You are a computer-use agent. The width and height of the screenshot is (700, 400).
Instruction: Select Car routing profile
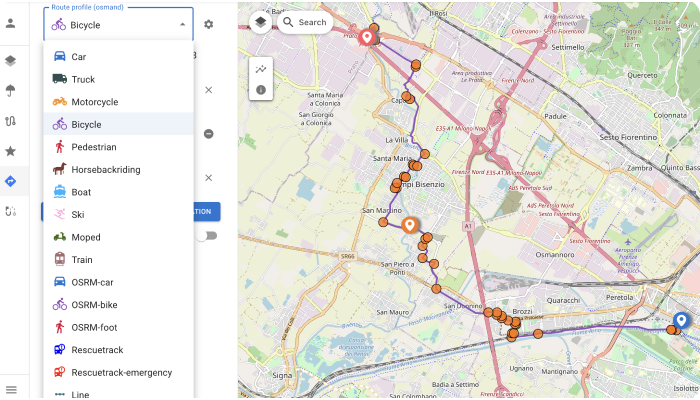[78, 57]
